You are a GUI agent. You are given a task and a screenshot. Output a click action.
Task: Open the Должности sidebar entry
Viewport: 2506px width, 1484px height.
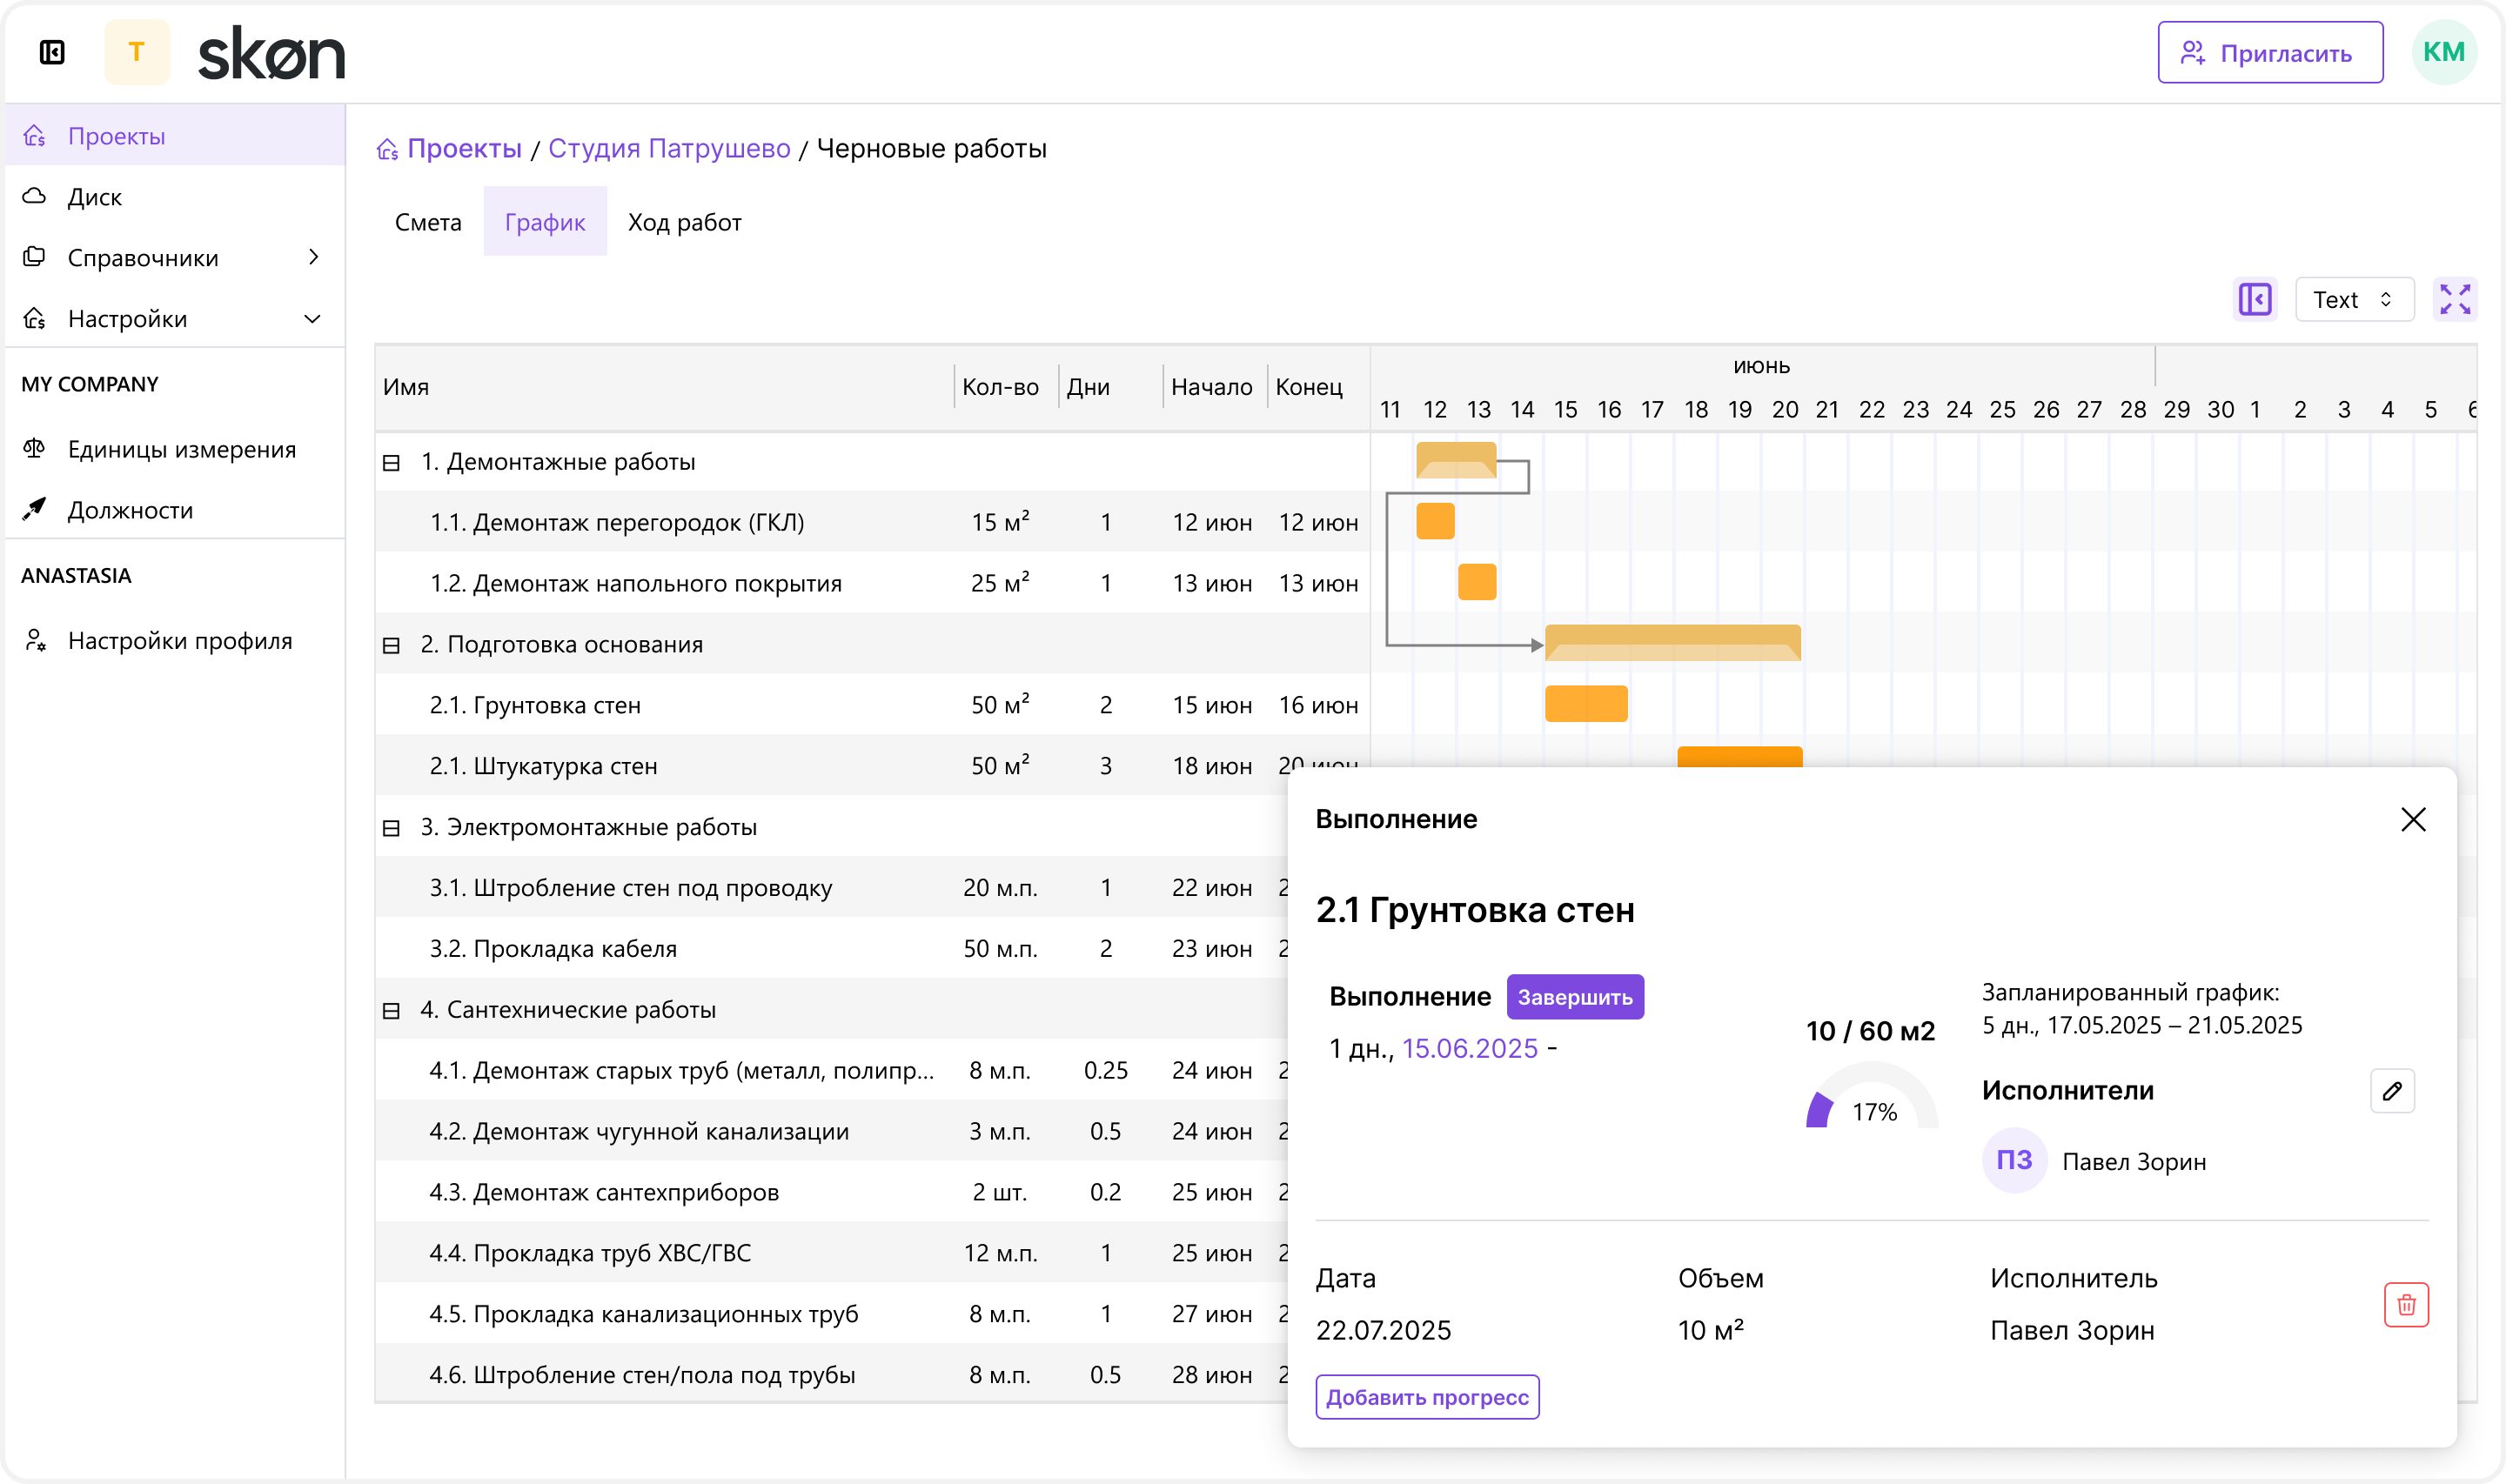click(x=130, y=510)
